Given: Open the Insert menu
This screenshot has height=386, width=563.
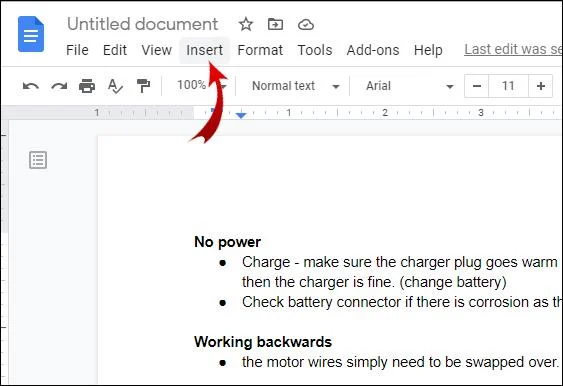Looking at the screenshot, I should 204,50.
